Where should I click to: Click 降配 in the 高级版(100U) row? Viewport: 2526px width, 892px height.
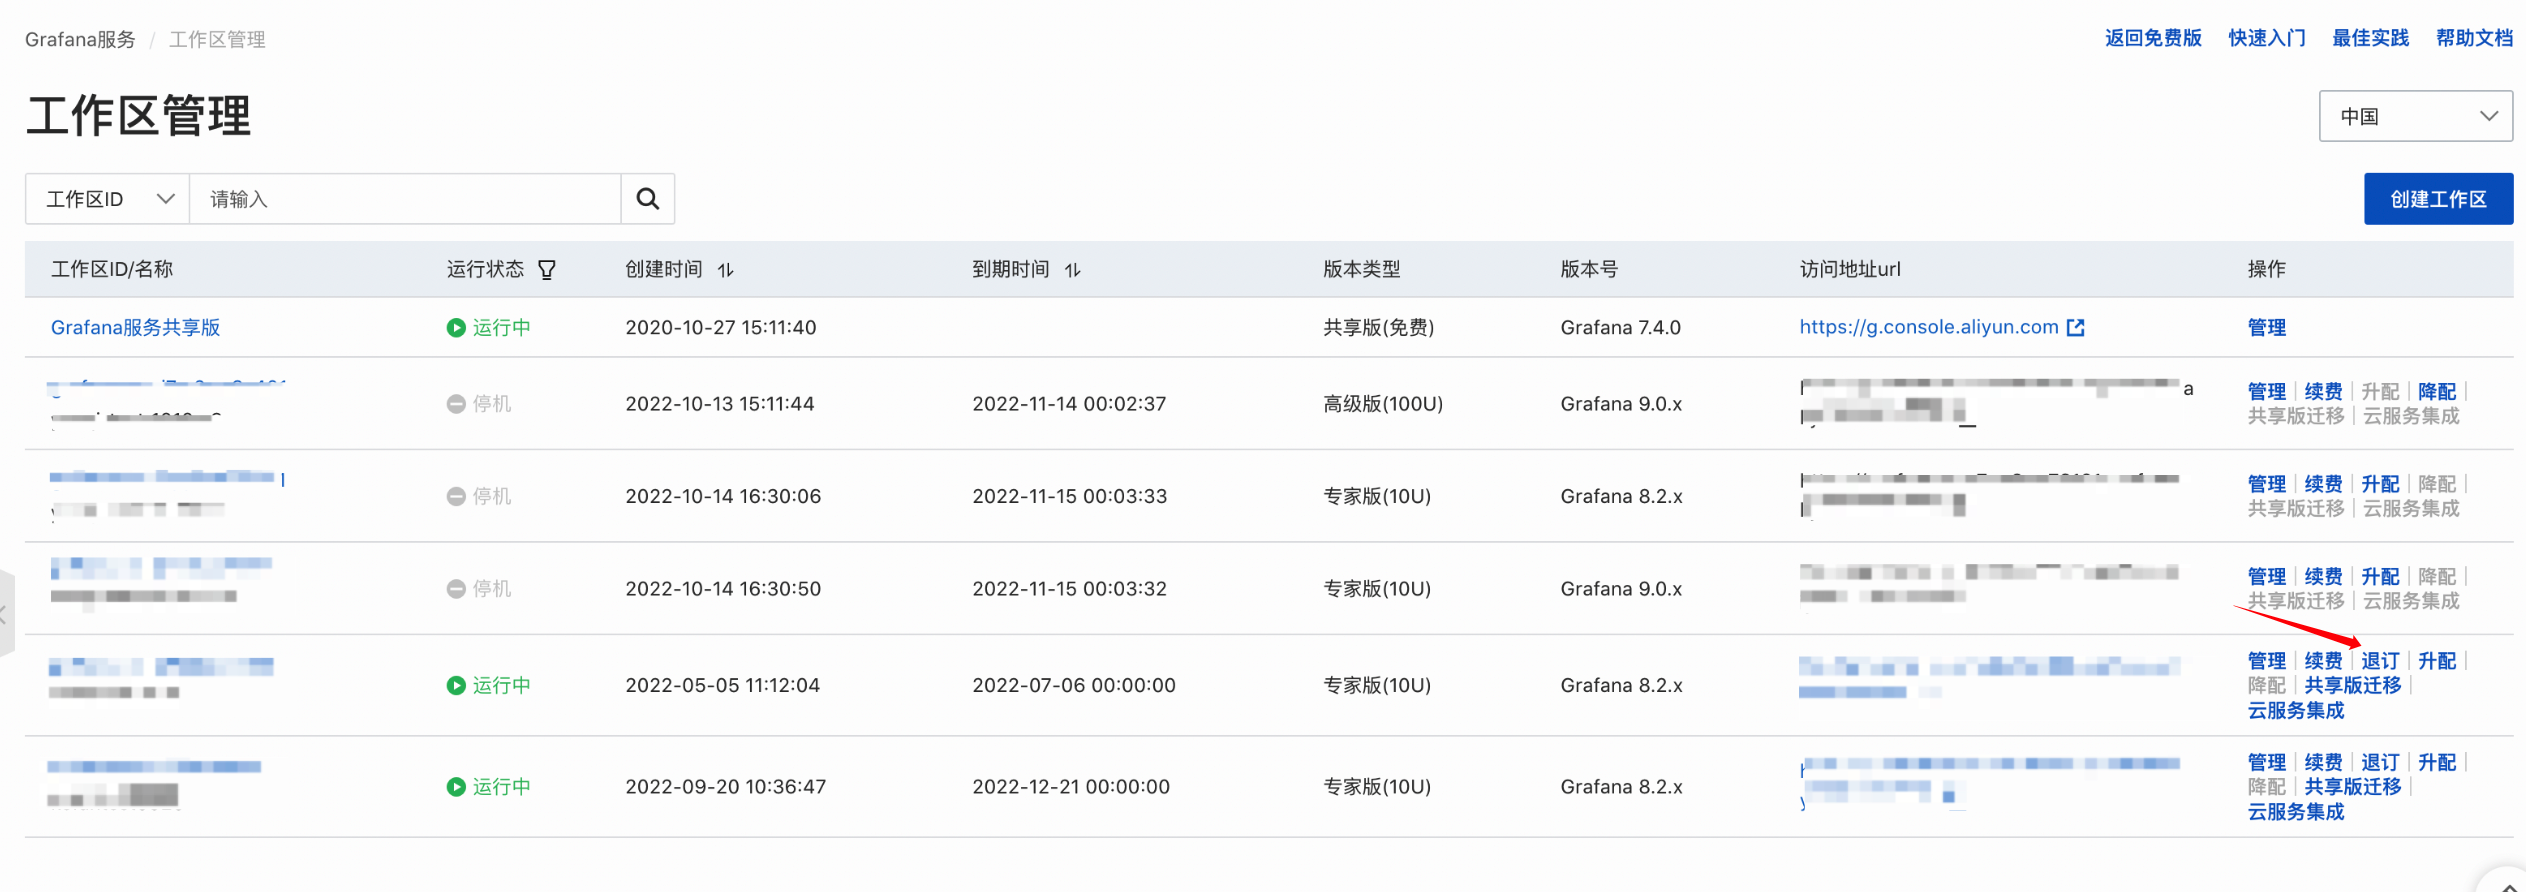2437,392
